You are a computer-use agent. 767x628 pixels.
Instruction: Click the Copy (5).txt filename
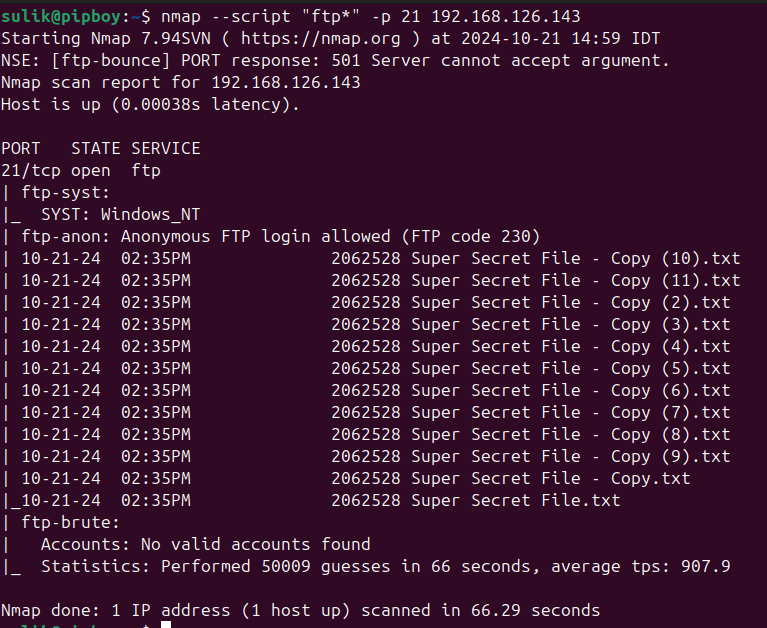tap(670, 368)
